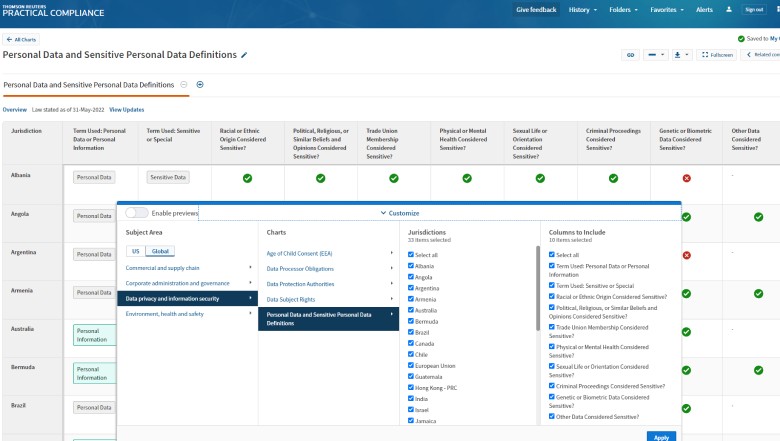The height and width of the screenshot is (441, 780).
Task: Click the Apply button
Action: pos(661,437)
